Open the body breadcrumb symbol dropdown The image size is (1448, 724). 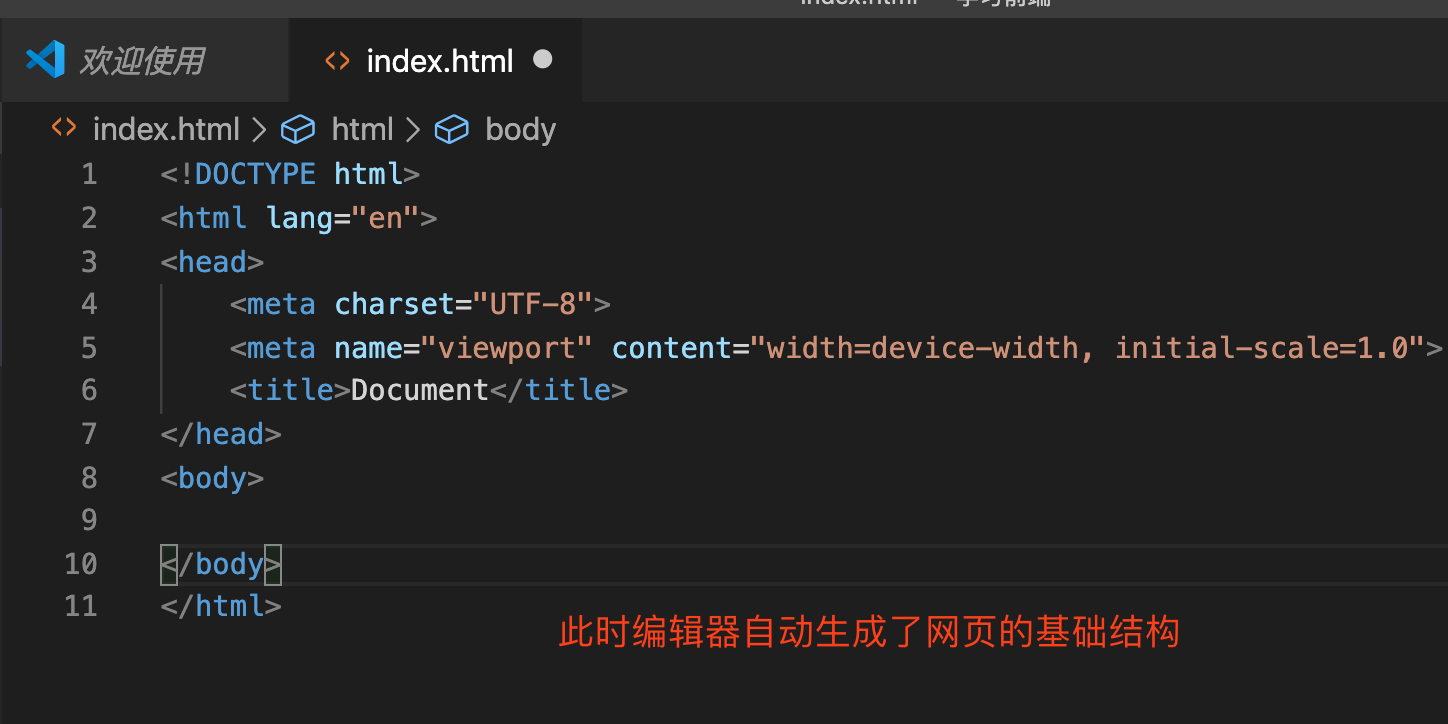(x=520, y=129)
